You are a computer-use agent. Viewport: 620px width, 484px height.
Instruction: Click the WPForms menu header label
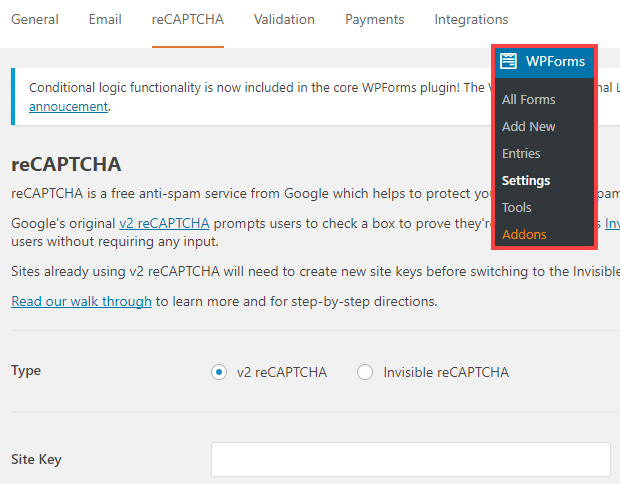coord(555,62)
